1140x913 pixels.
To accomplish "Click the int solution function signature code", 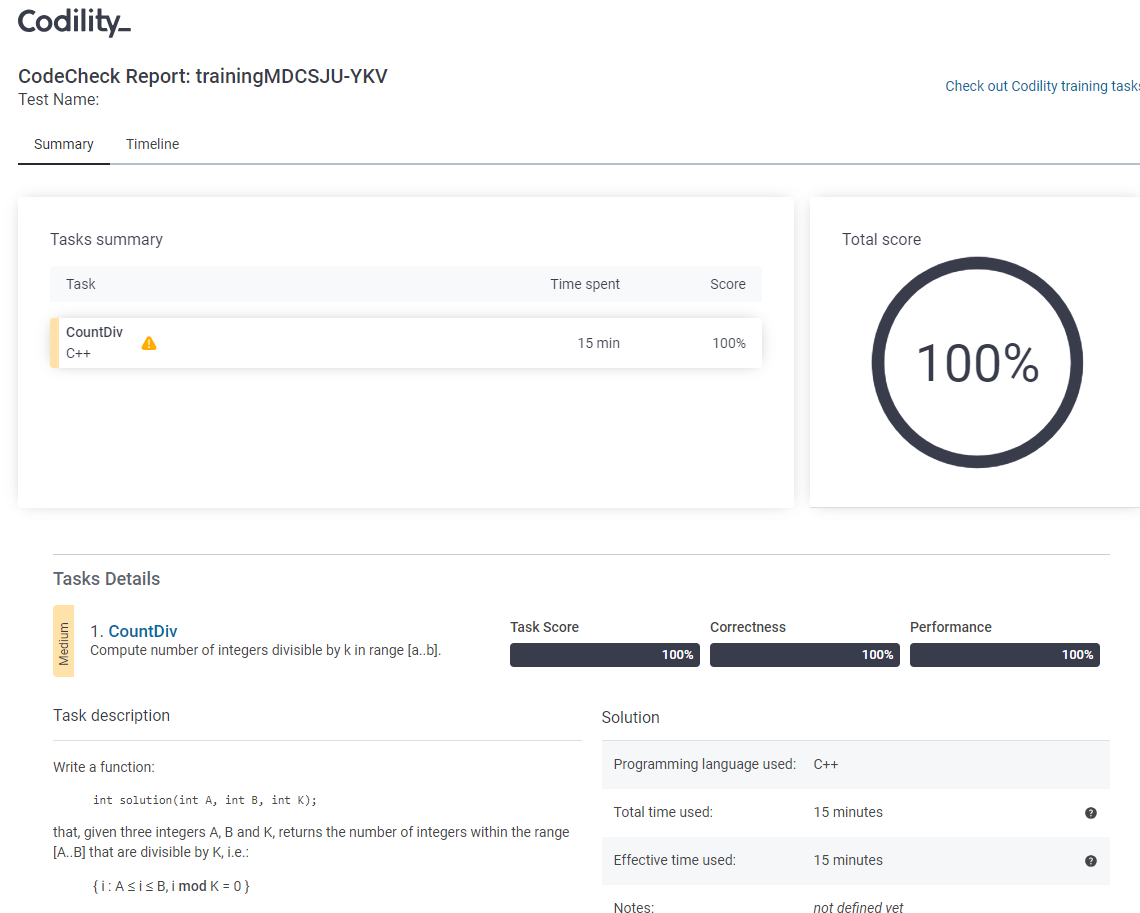I will pyautogui.click(x=205, y=800).
